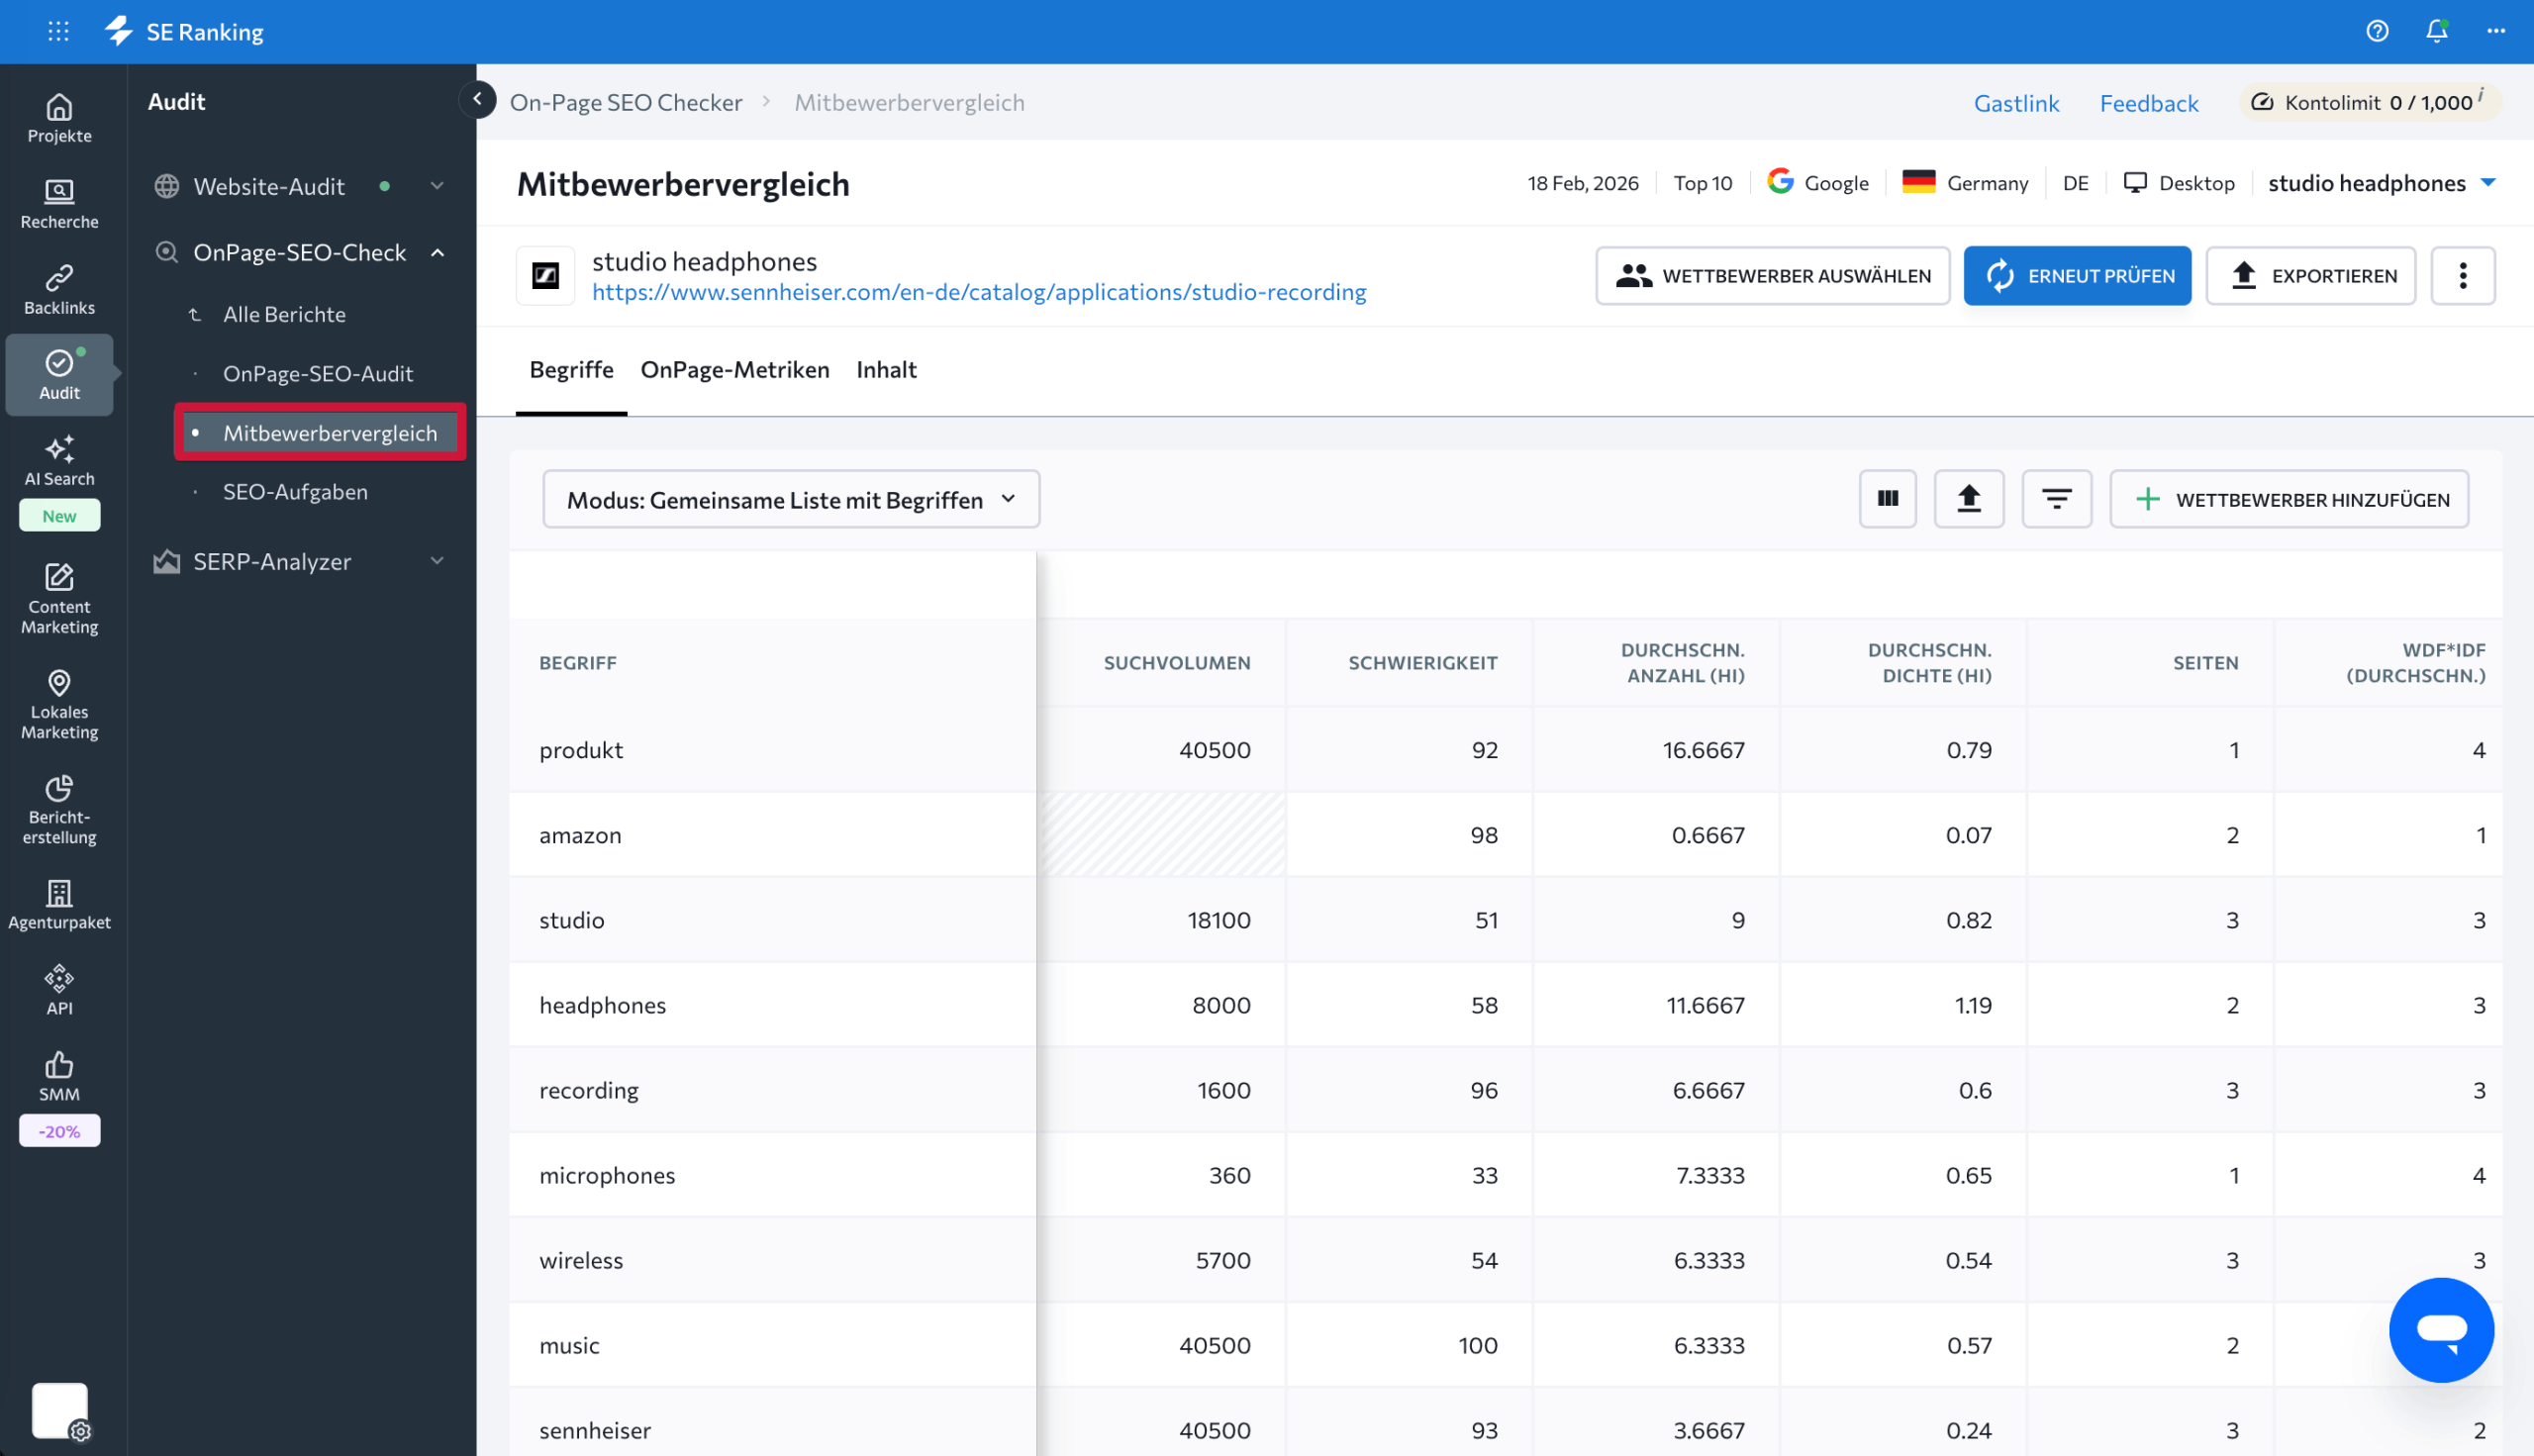The width and height of the screenshot is (2534, 1456).
Task: Open Content Marketing section
Action: tap(59, 600)
